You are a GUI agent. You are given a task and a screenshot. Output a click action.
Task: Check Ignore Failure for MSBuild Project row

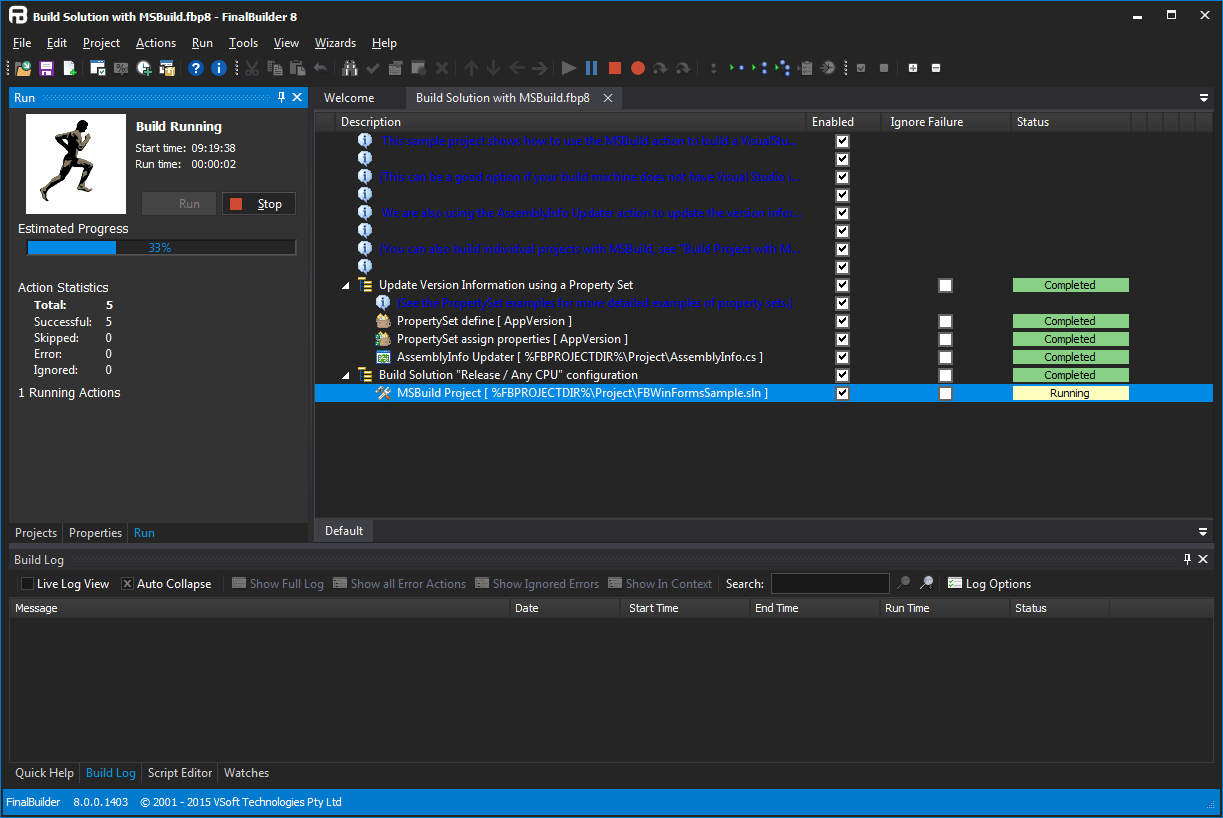(945, 393)
